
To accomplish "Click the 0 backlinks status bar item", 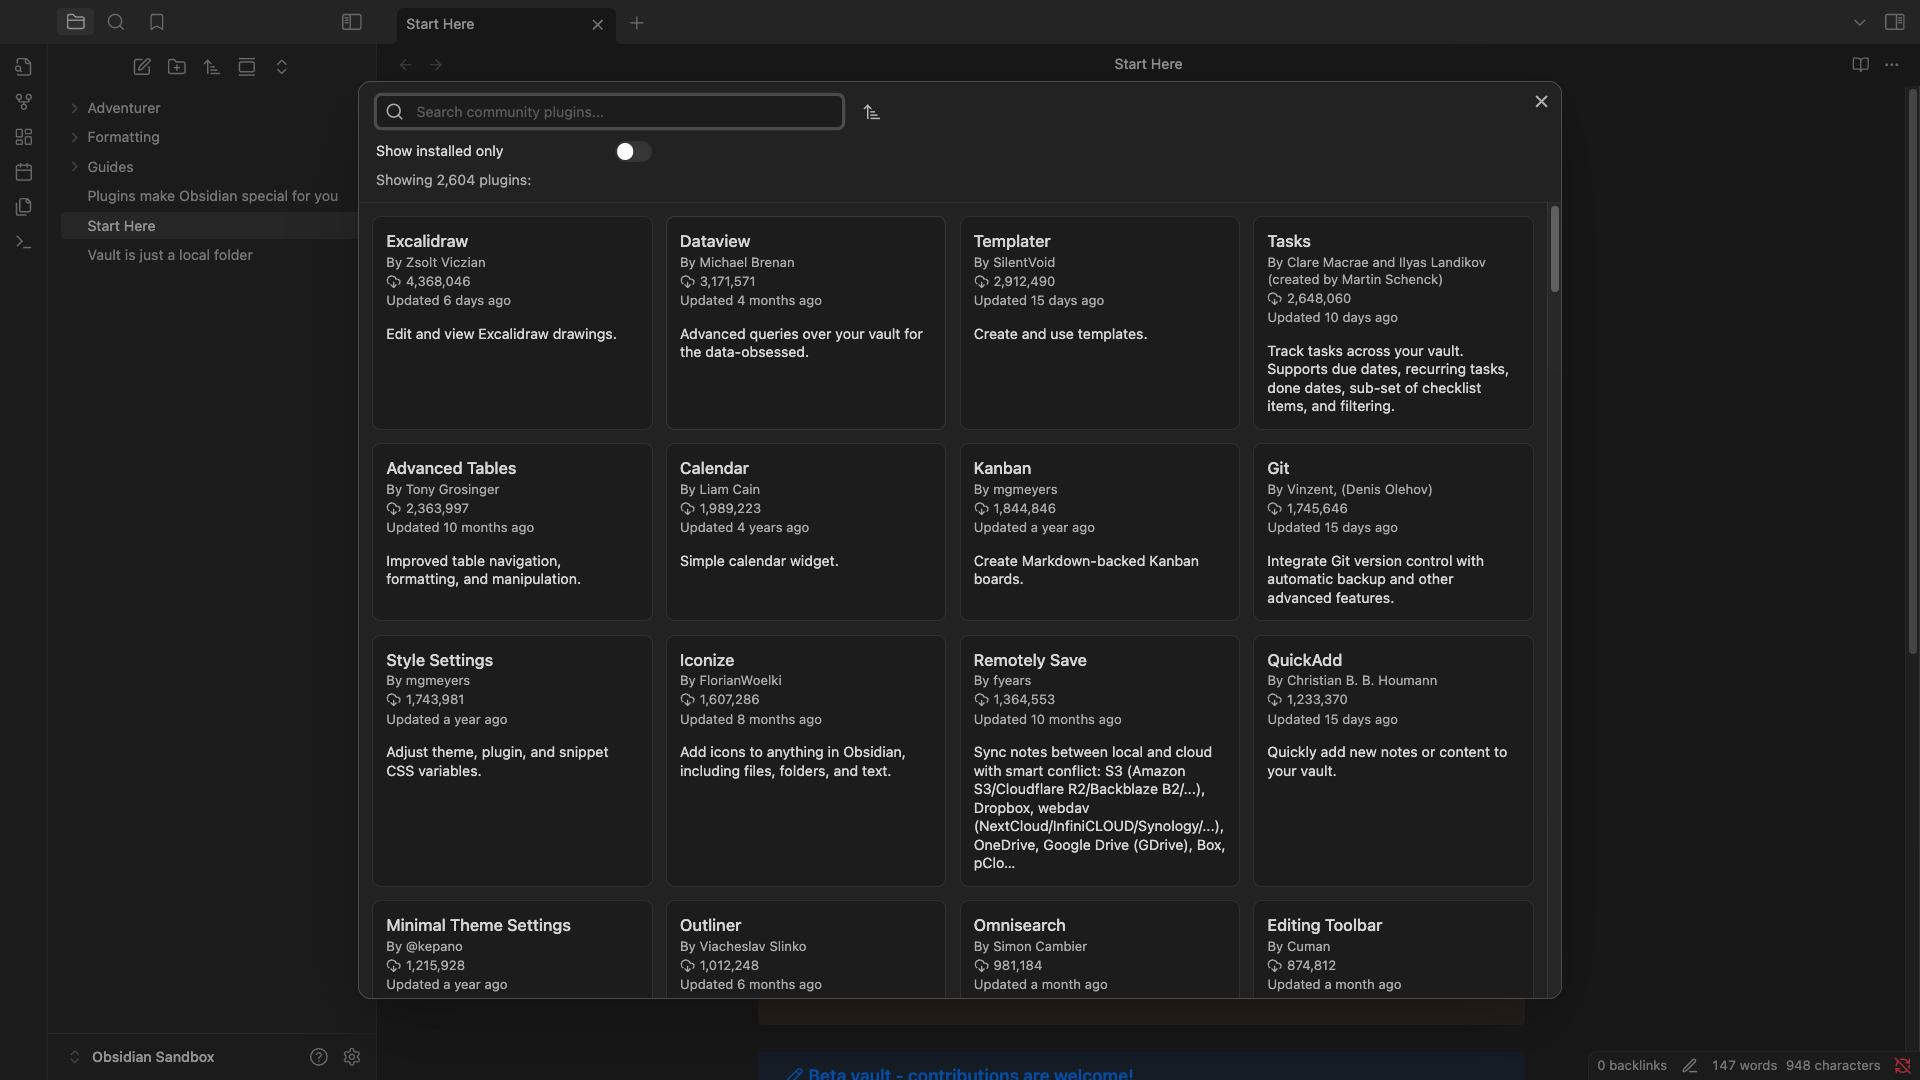I will pos(1632,1066).
